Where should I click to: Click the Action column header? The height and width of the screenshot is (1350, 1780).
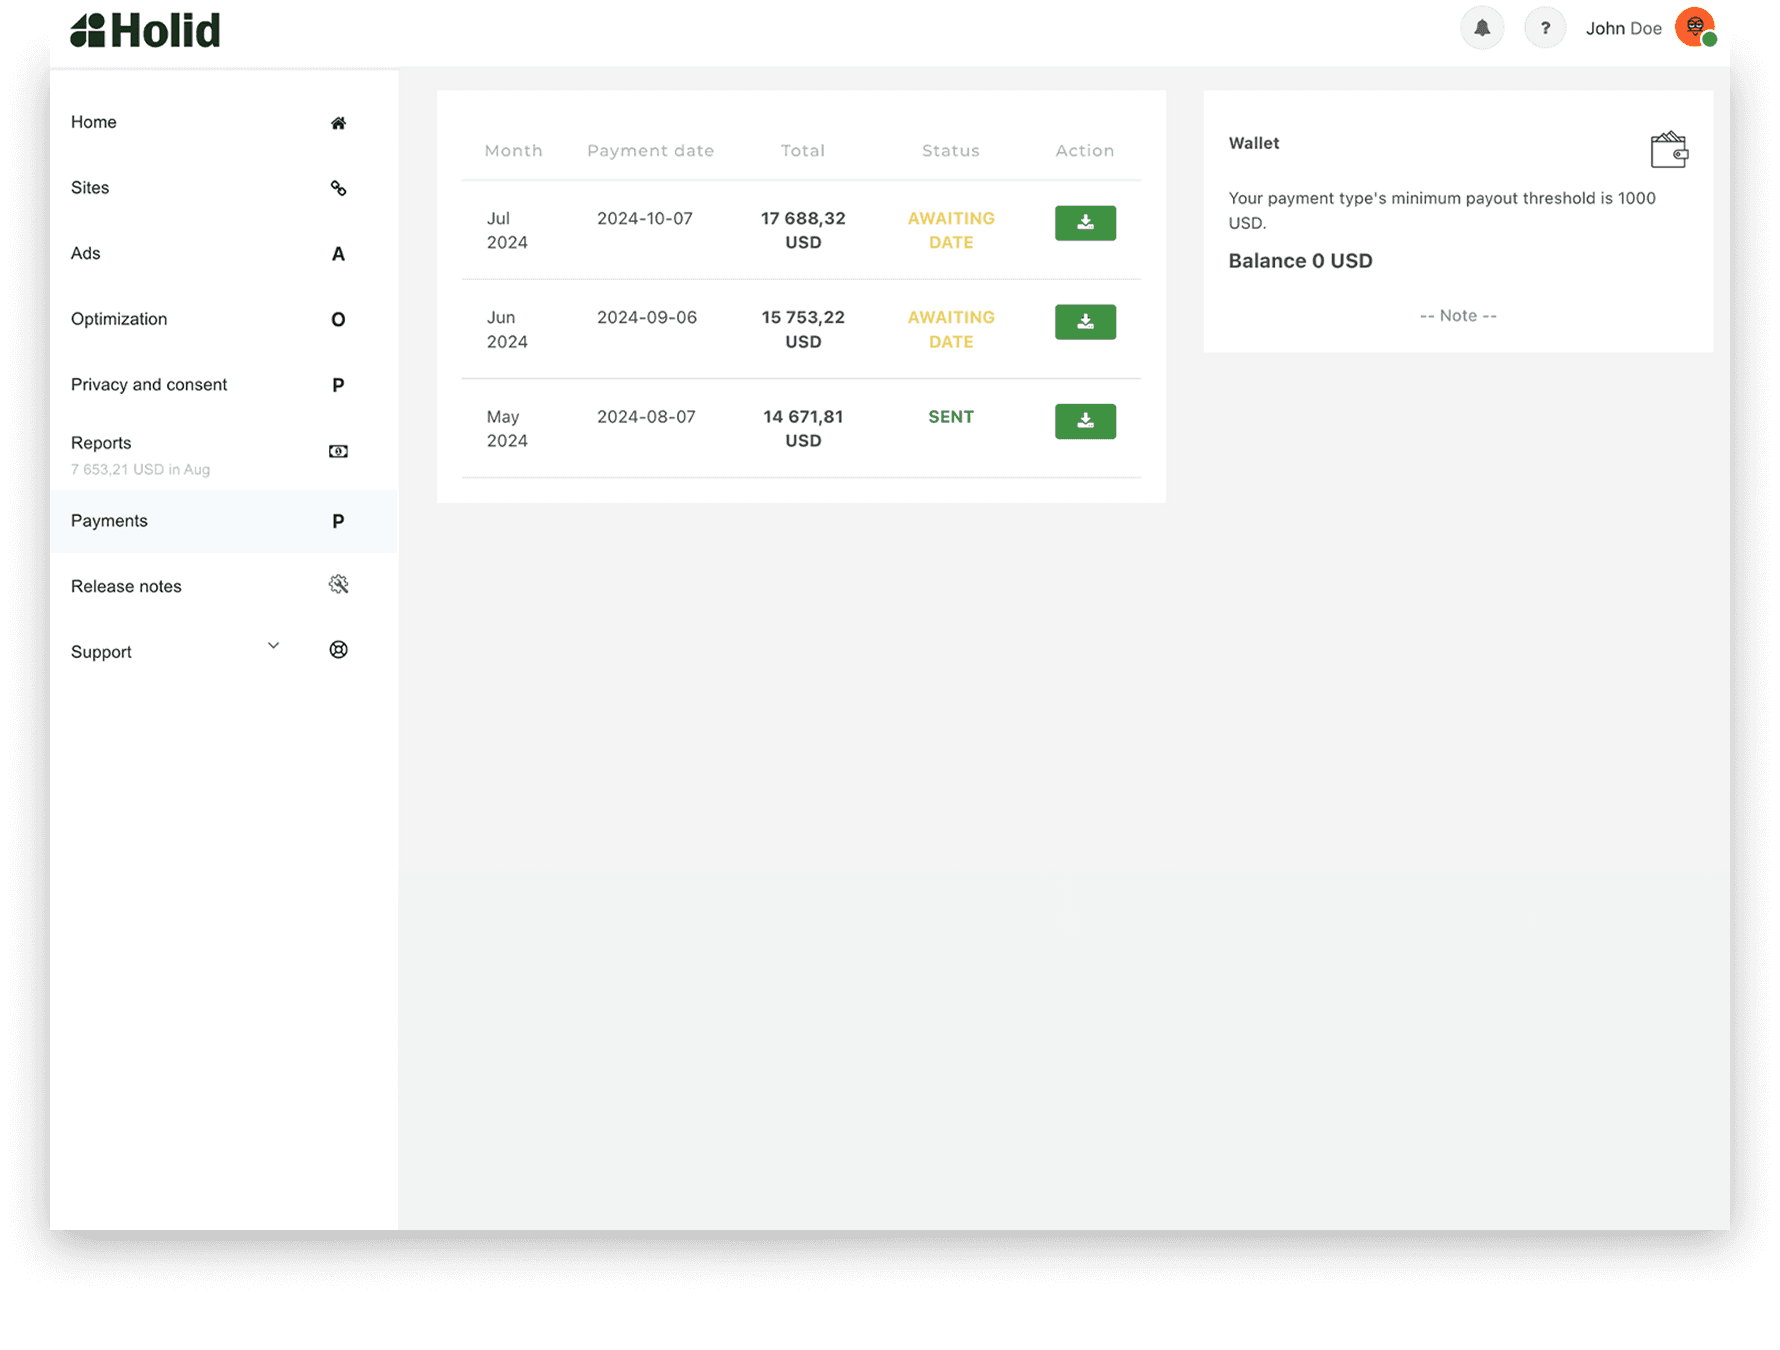[1084, 150]
